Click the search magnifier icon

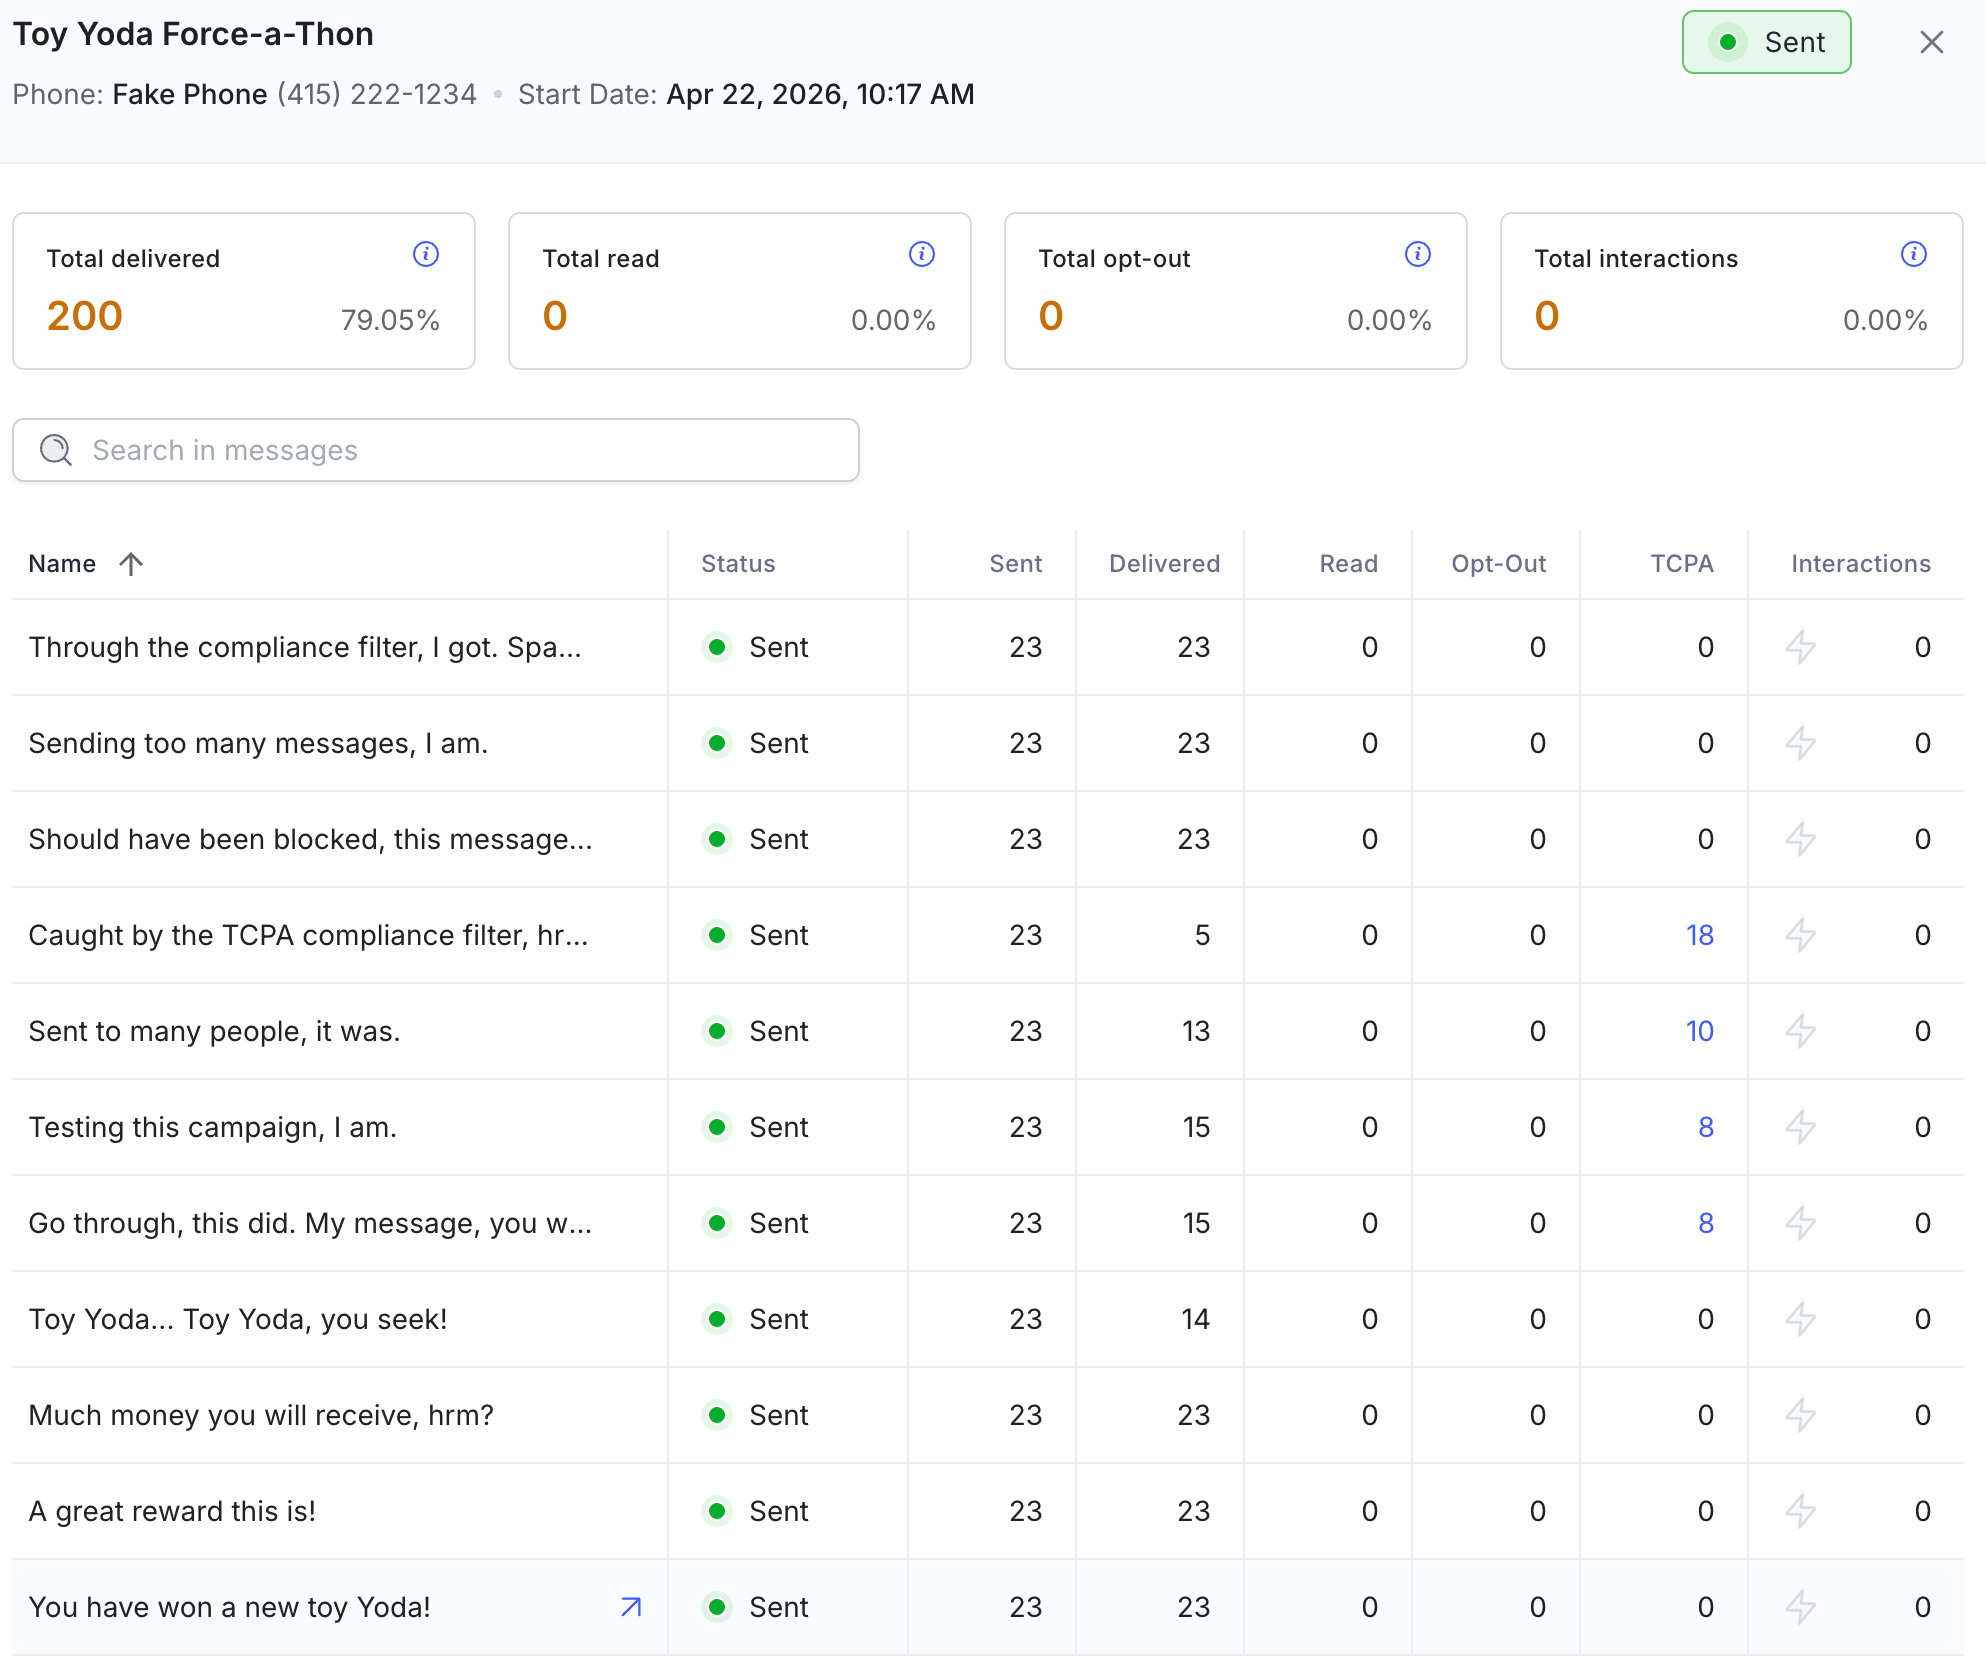[x=56, y=450]
